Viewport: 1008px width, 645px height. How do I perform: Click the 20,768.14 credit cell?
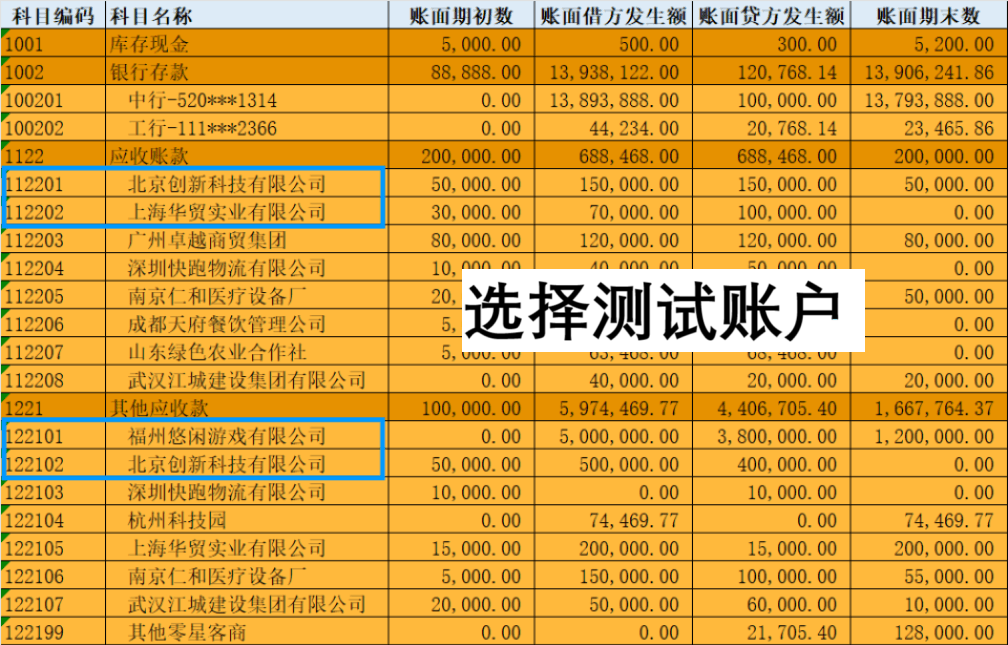(x=771, y=128)
